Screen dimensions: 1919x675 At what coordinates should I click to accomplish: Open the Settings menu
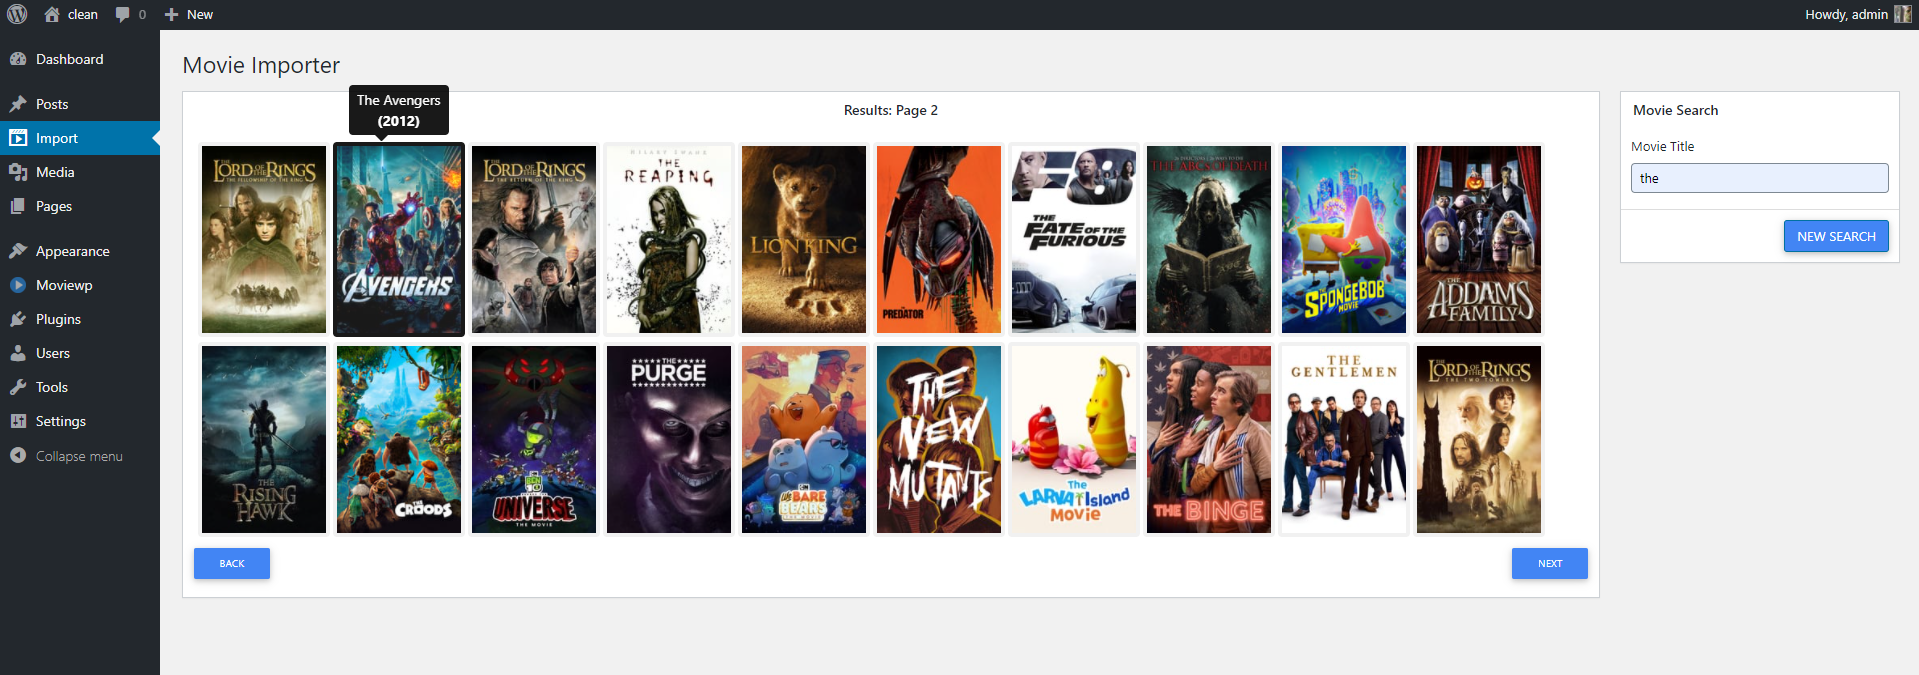point(60,421)
